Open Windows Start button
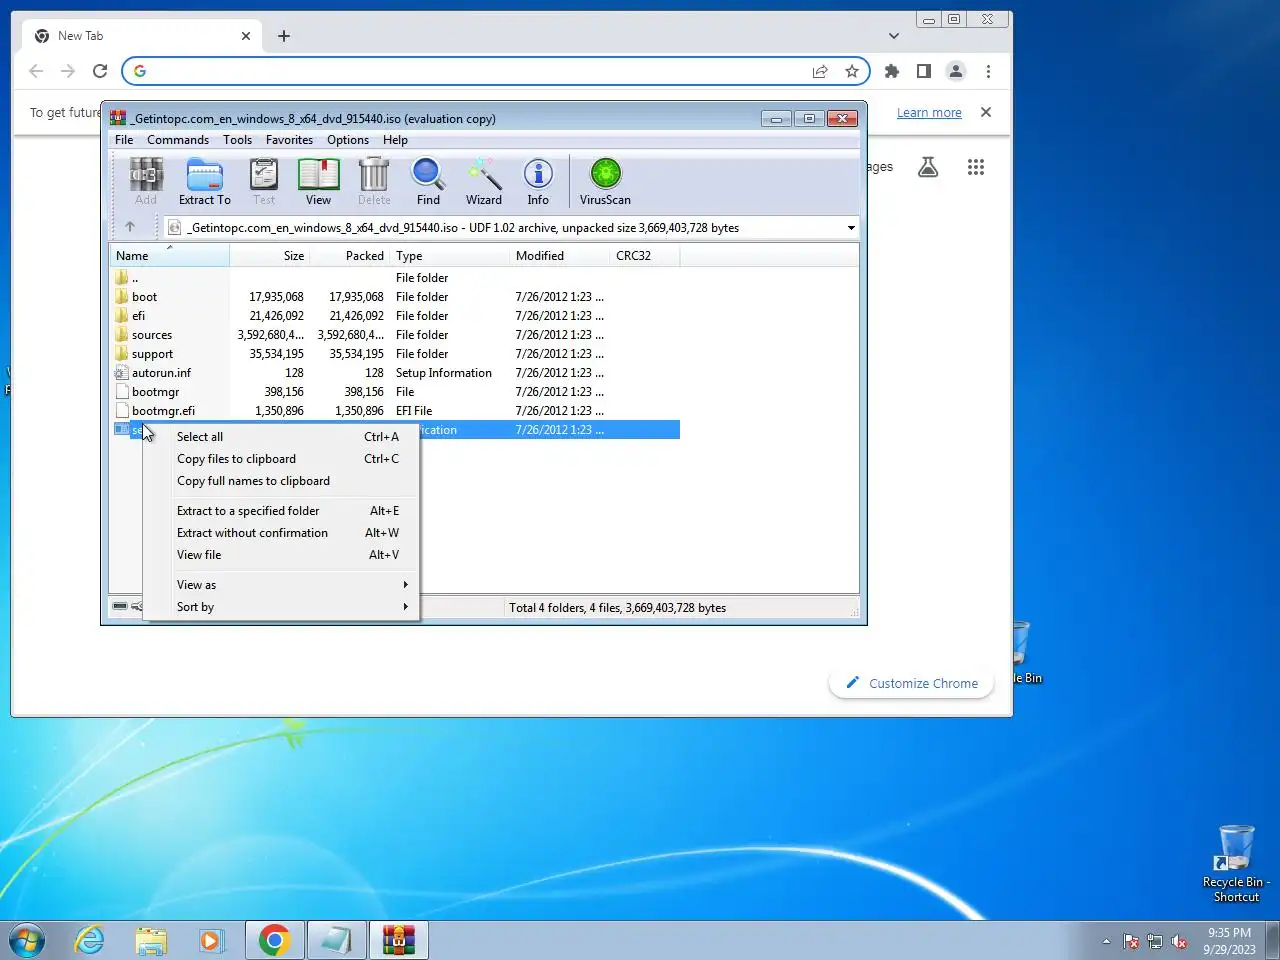1280x960 pixels. 26,940
